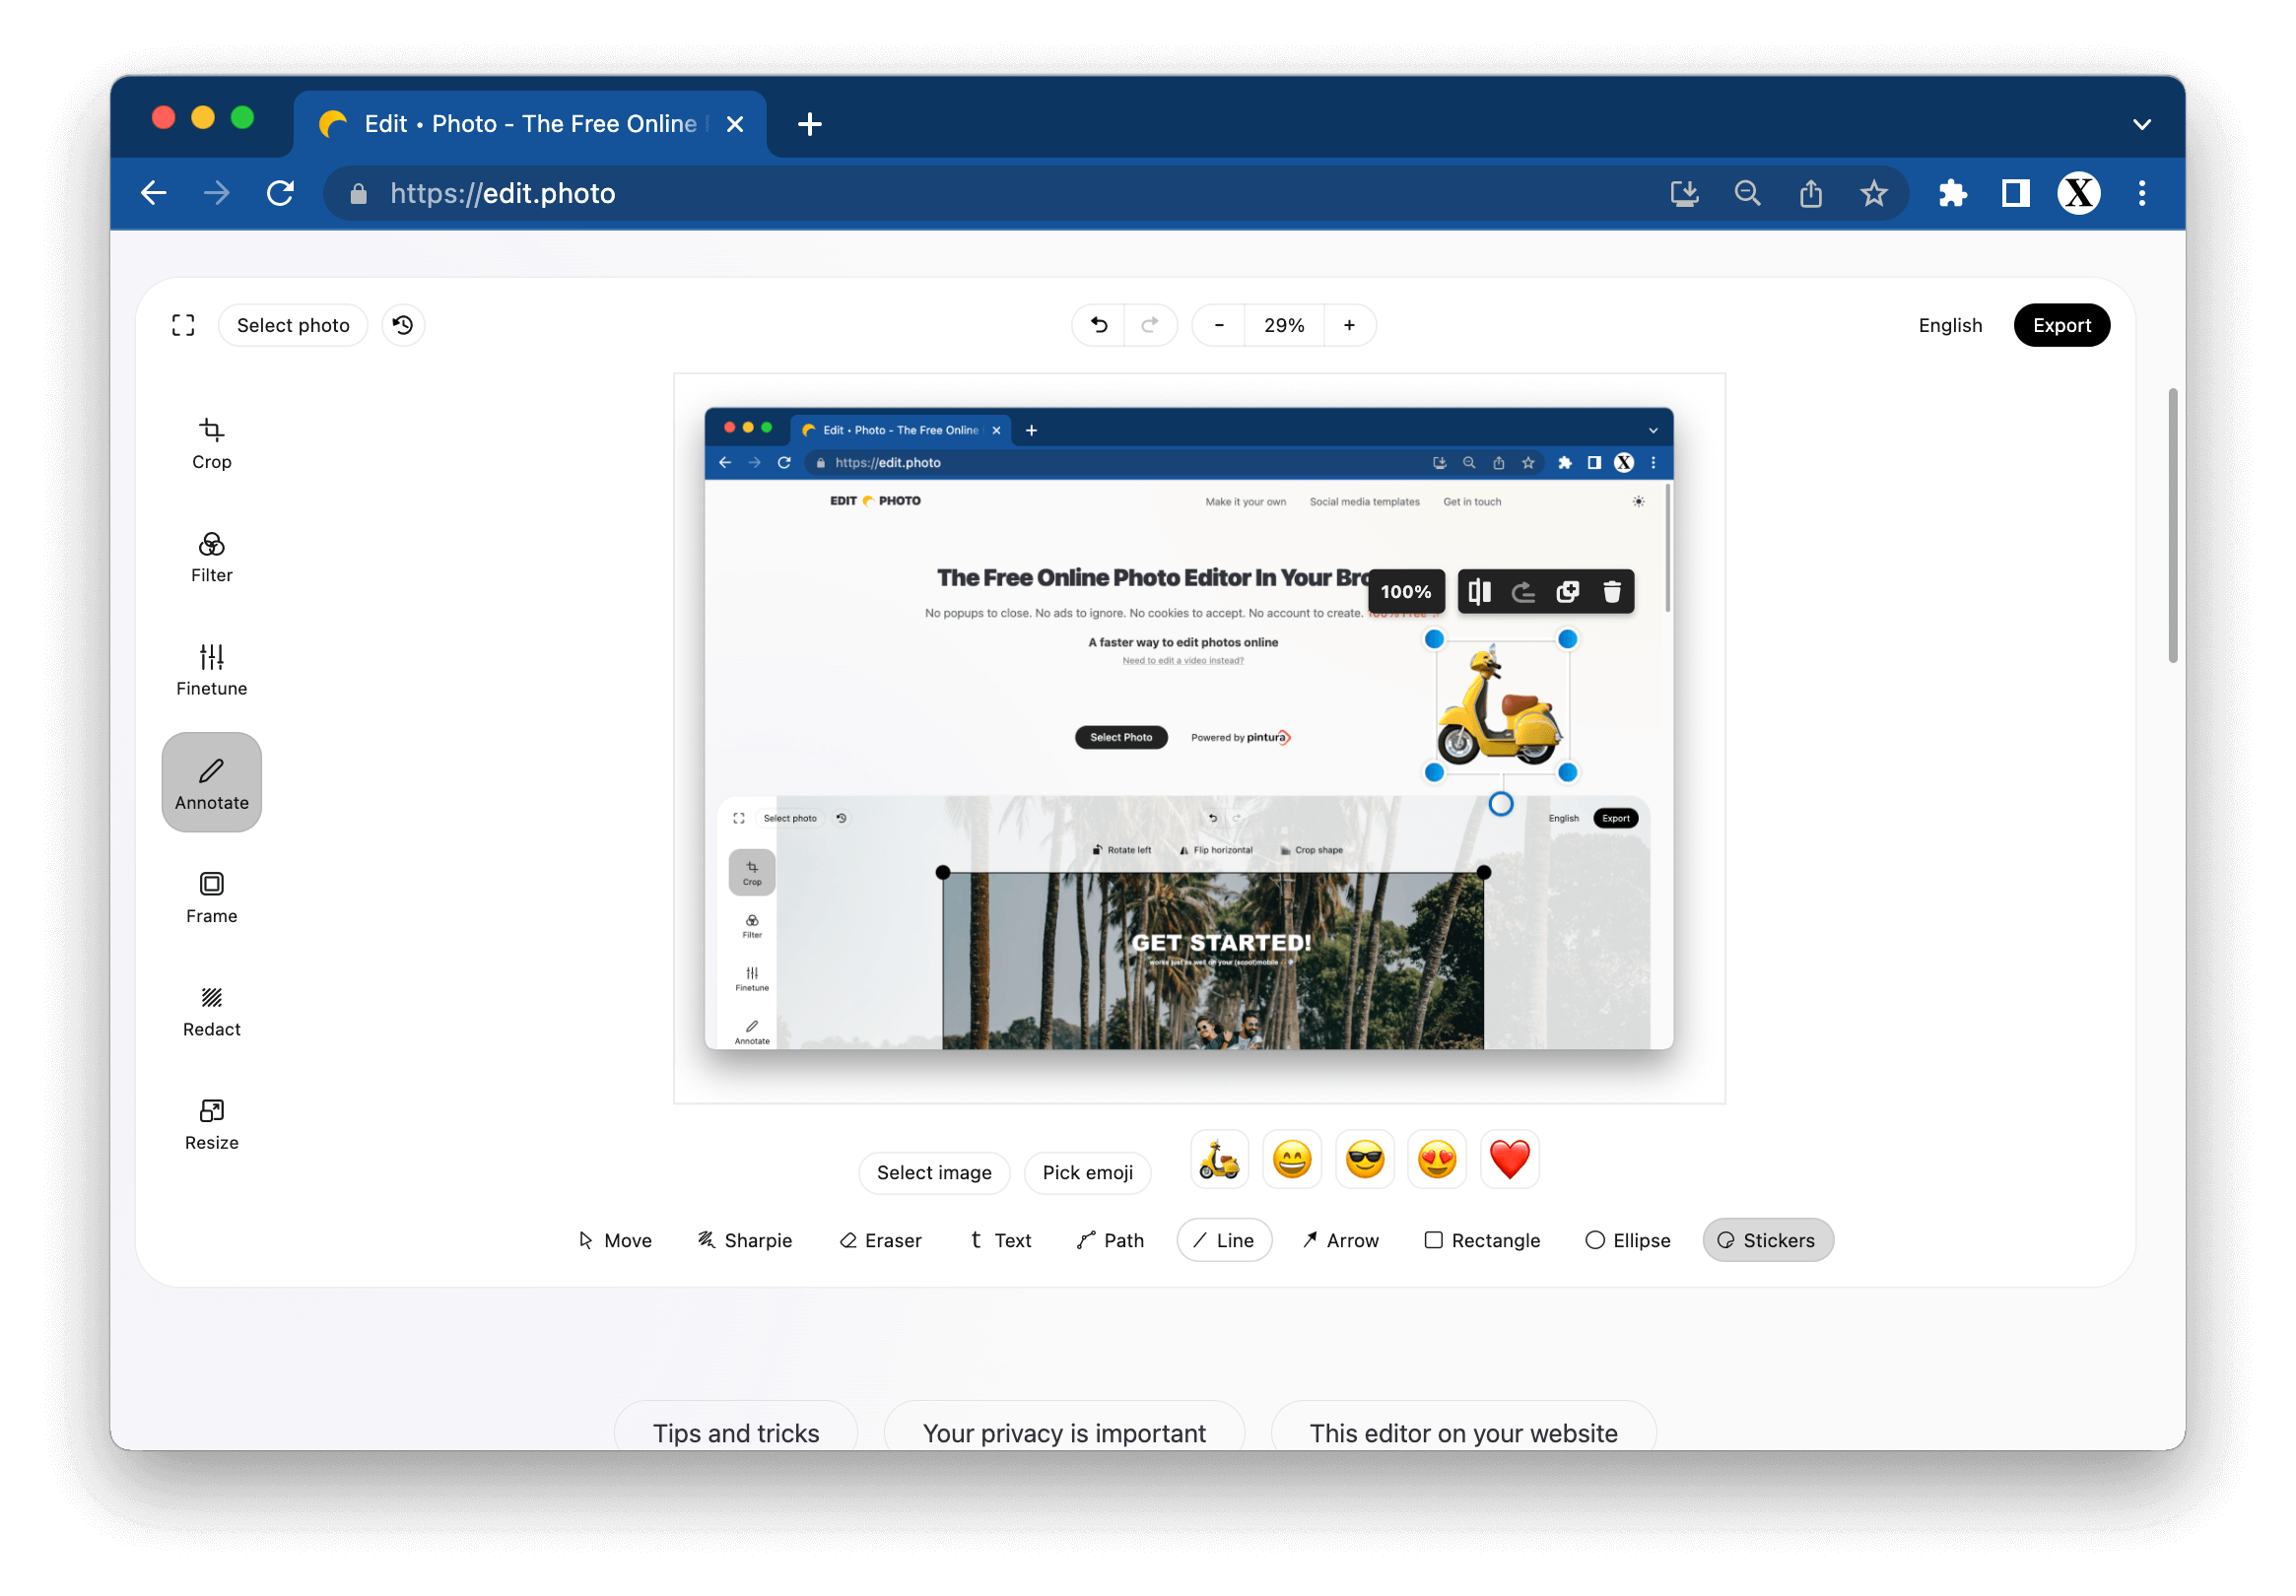Select the Rectangle shape tool
Screen dimensions: 2296x1596
[1481, 1240]
